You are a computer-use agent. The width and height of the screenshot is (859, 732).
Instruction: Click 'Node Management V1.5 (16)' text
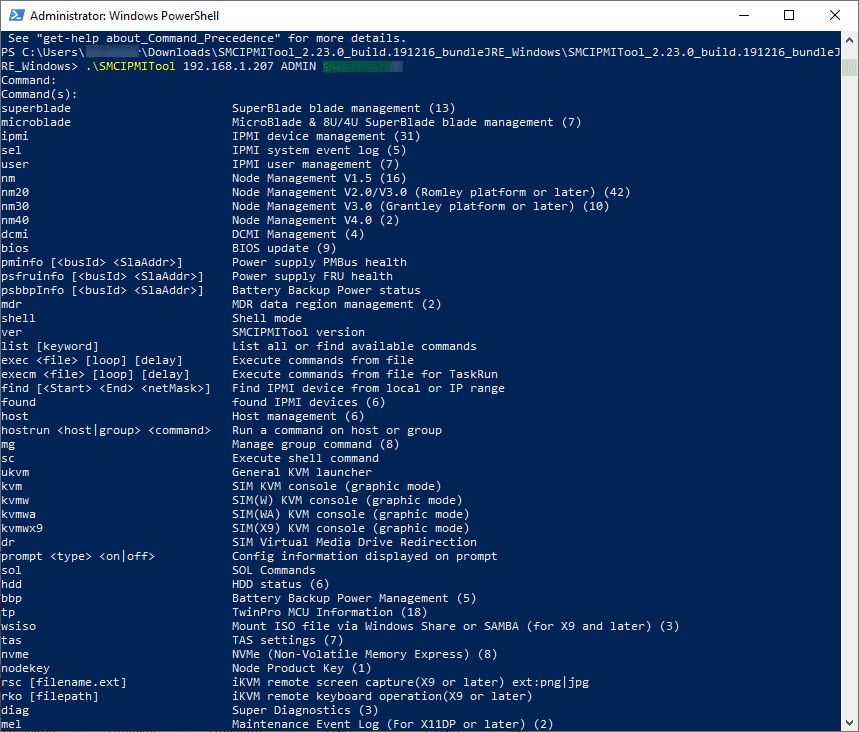point(319,178)
